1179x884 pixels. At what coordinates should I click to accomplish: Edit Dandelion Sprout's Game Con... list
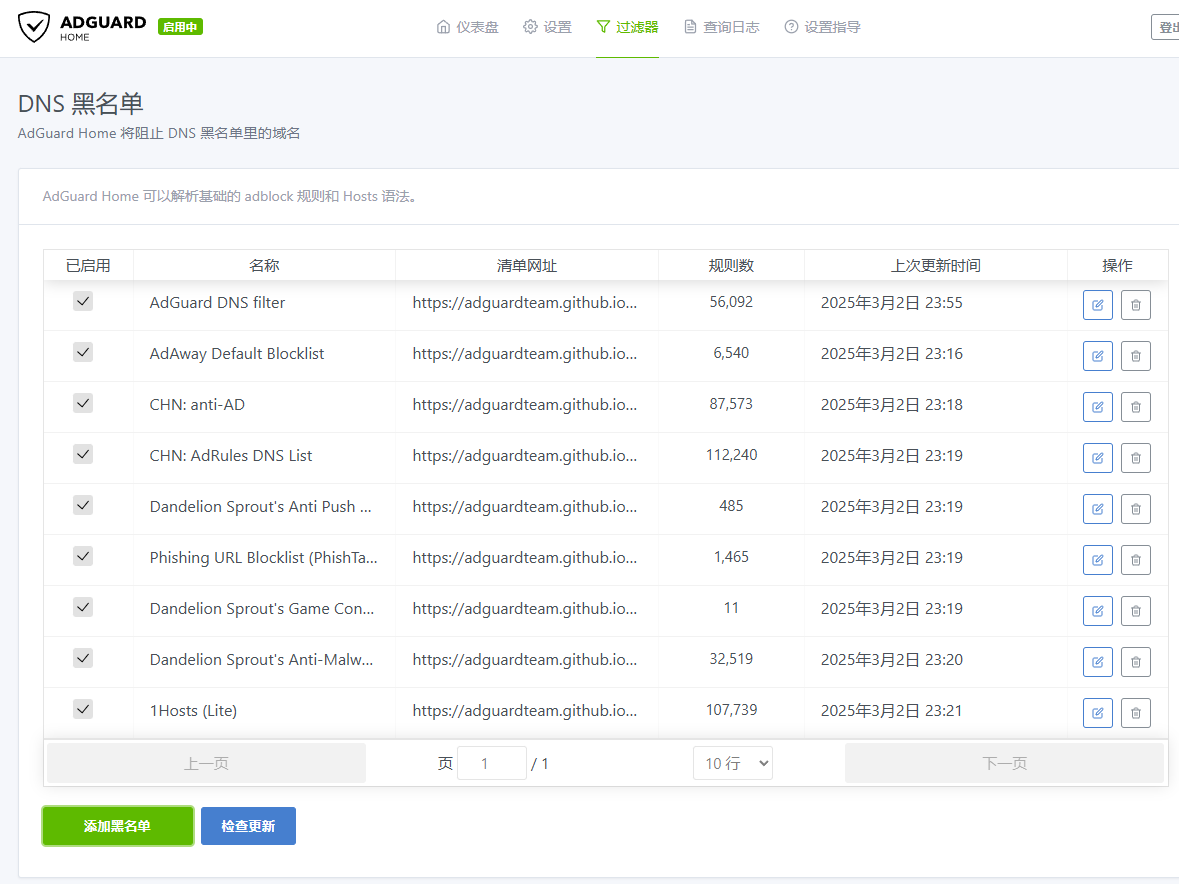tap(1097, 611)
